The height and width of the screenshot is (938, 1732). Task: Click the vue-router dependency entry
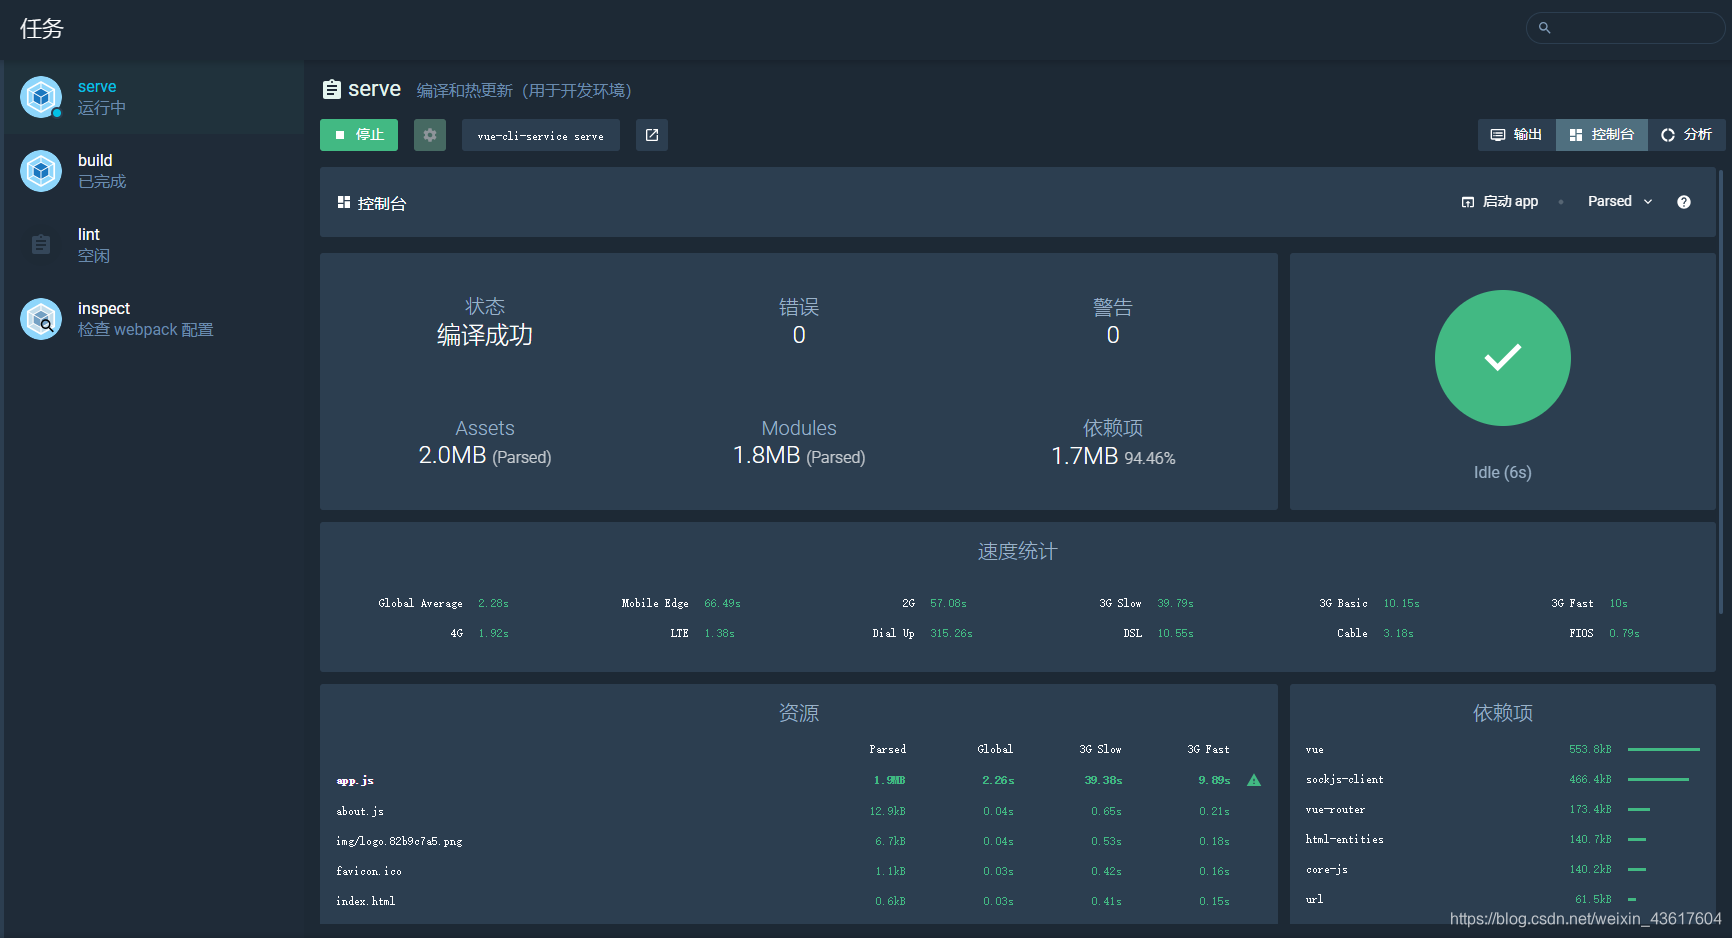pos(1503,809)
